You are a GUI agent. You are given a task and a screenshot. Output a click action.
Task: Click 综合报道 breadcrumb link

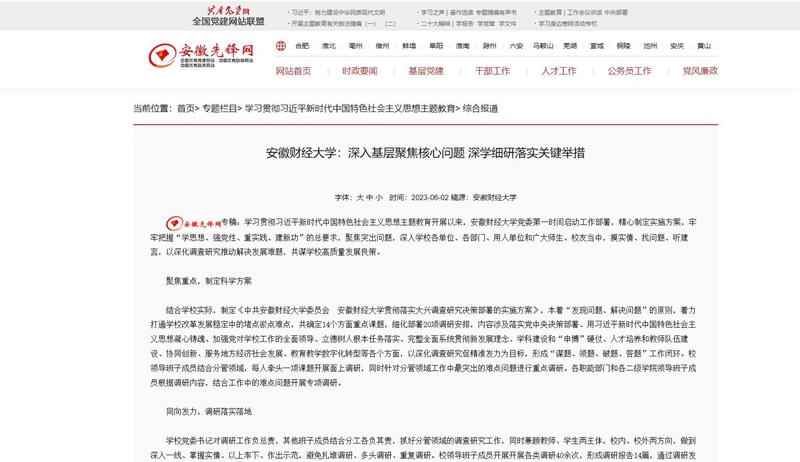click(480, 108)
